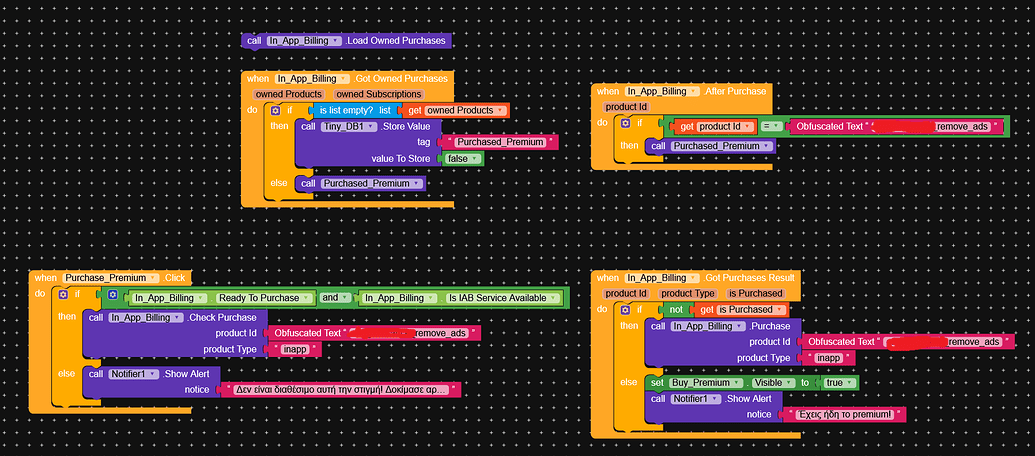Viewport: 1035px width, 456px height.
Task: Select the '.Load Owned Purchases' call block label
Action: (395, 41)
